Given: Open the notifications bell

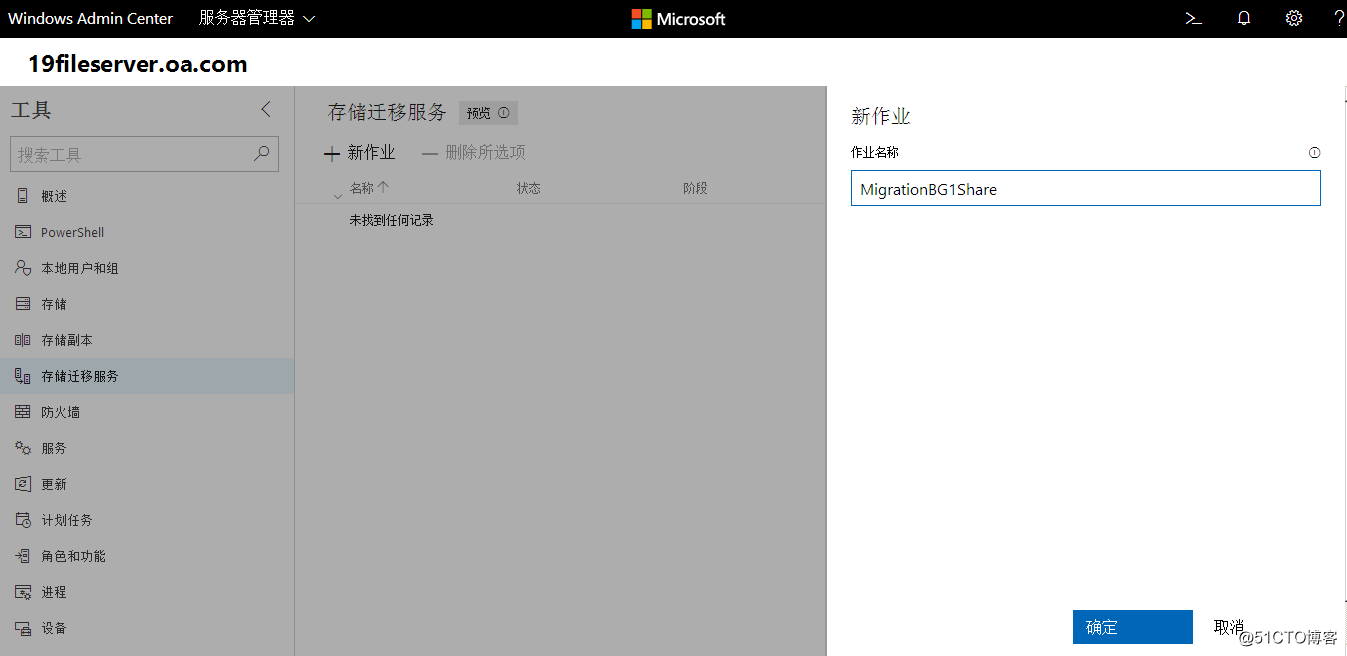Looking at the screenshot, I should [1244, 18].
